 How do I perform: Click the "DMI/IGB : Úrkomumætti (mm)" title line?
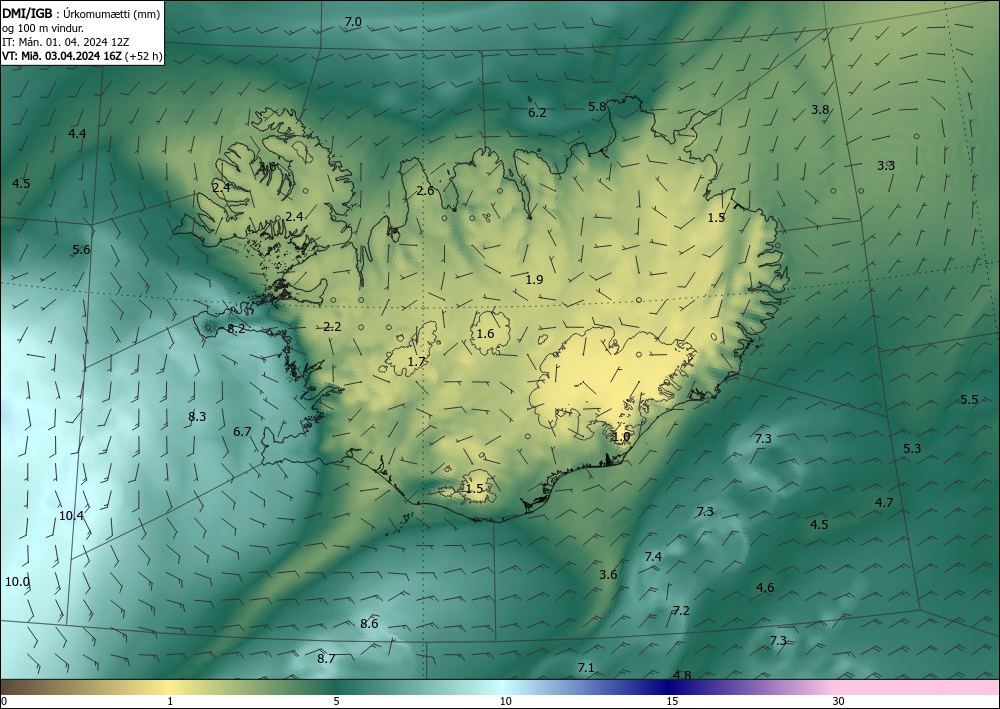coord(81,14)
